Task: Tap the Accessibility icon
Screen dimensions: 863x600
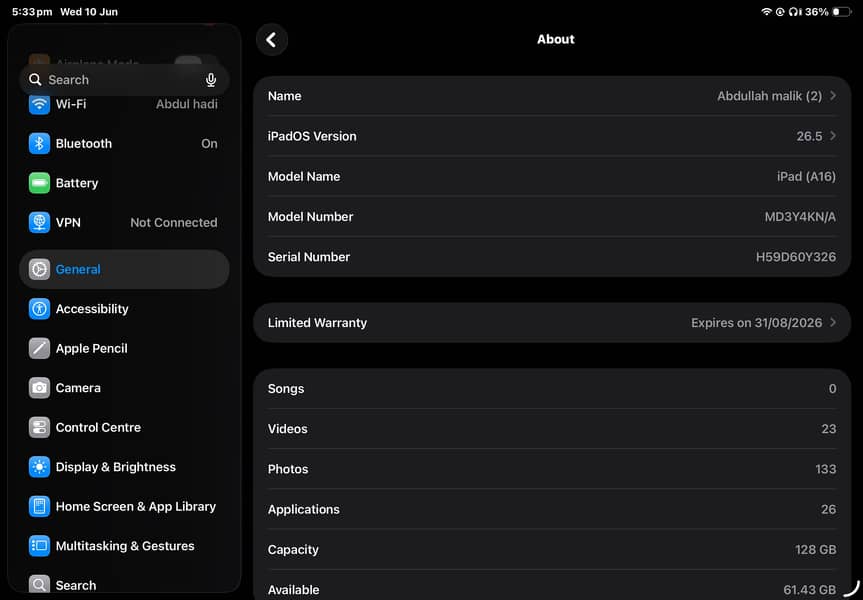Action: pyautogui.click(x=39, y=309)
